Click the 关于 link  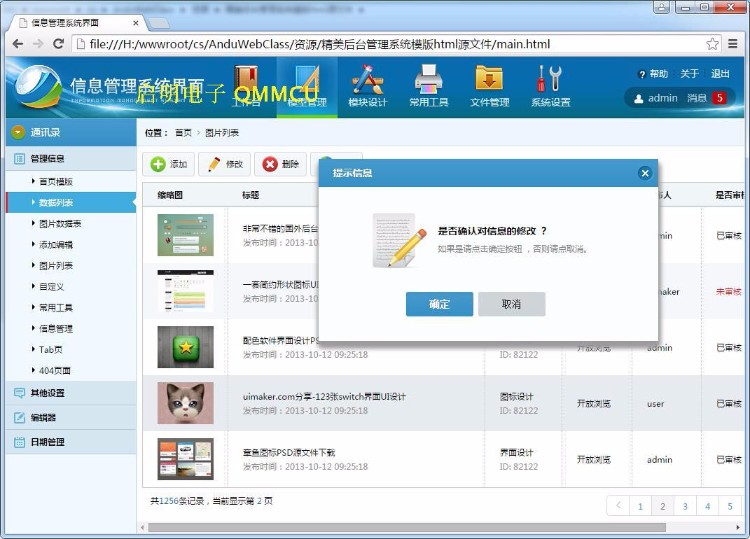pyautogui.click(x=689, y=74)
